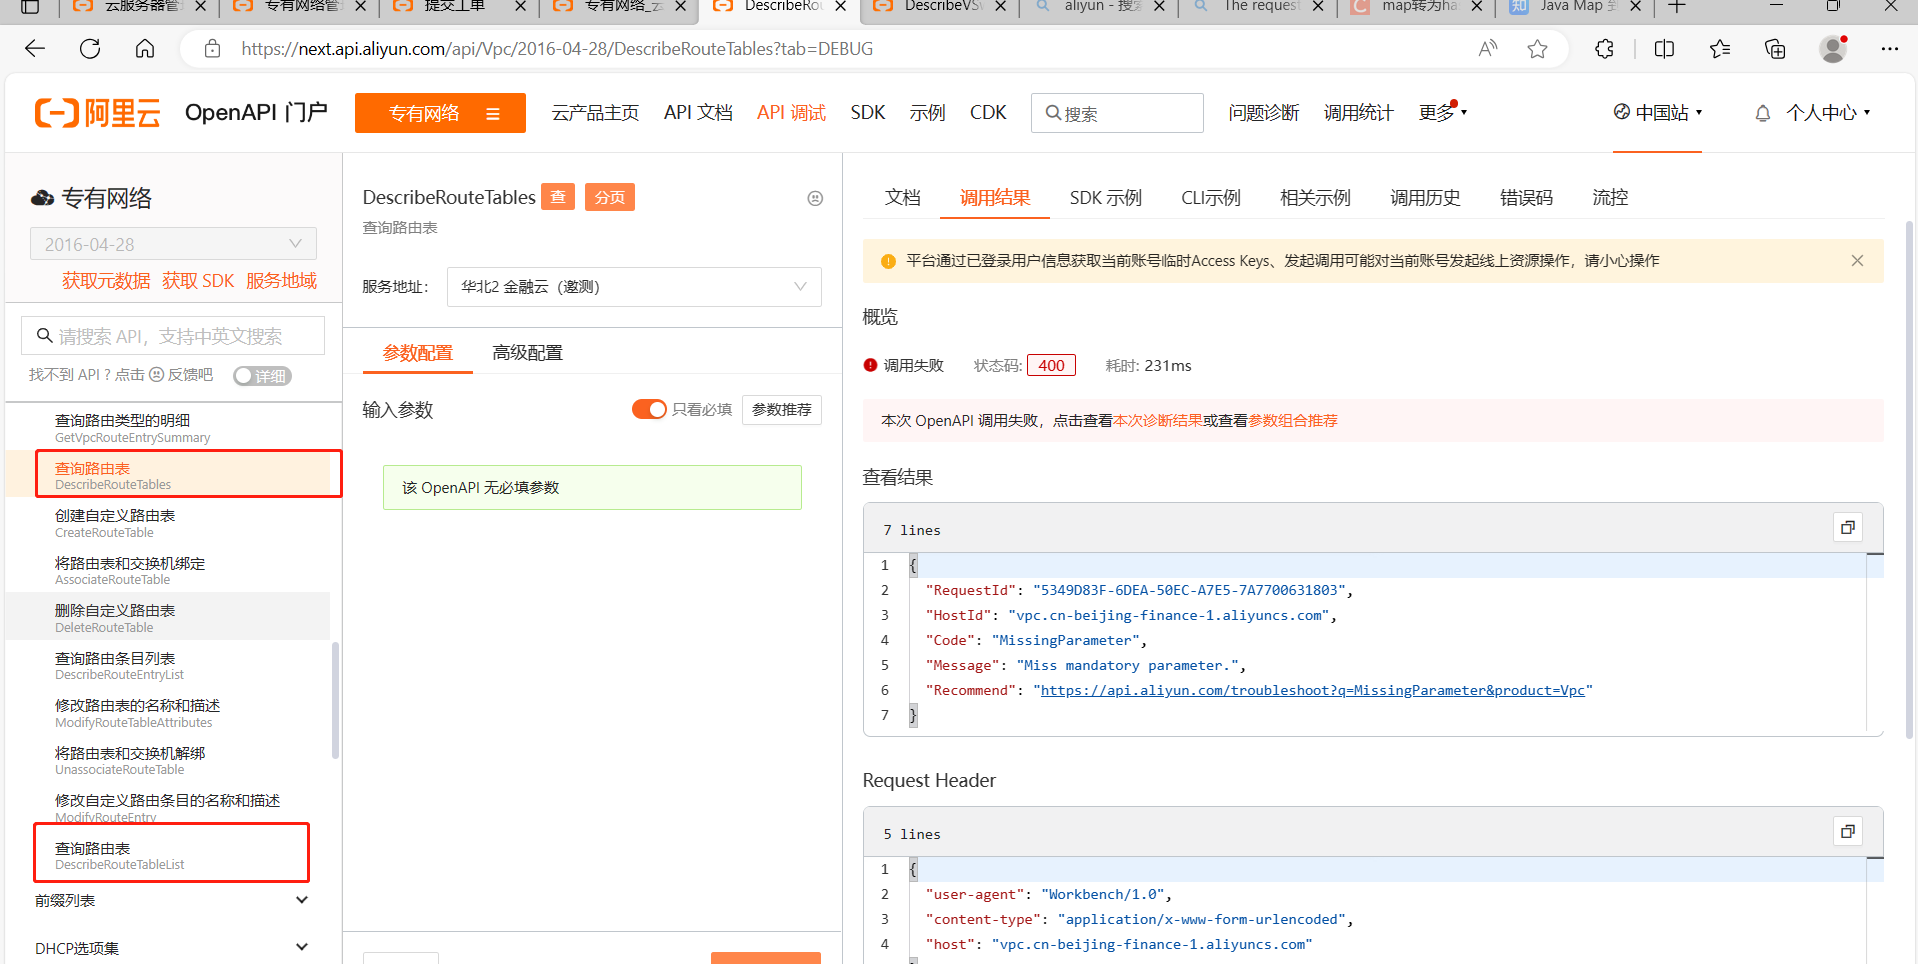Screen dimensions: 1918x964
Task: Click the feedback smiley icon 反馈吧
Action: (x=156, y=375)
